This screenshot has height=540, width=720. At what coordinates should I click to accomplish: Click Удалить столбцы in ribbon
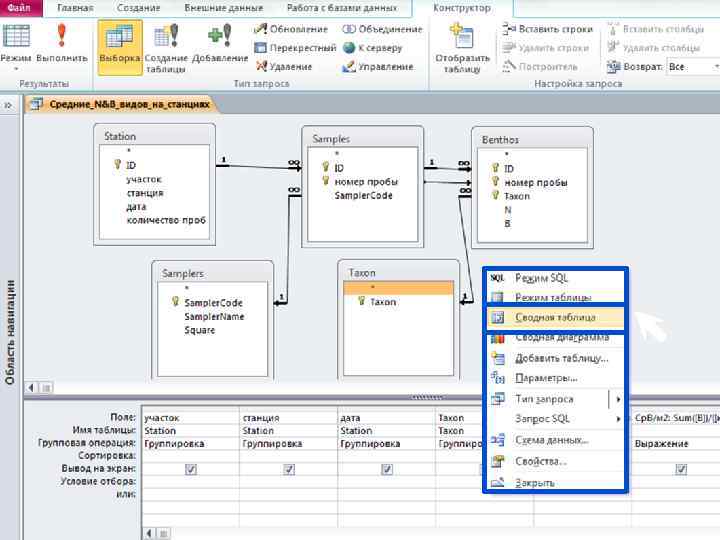(x=653, y=48)
